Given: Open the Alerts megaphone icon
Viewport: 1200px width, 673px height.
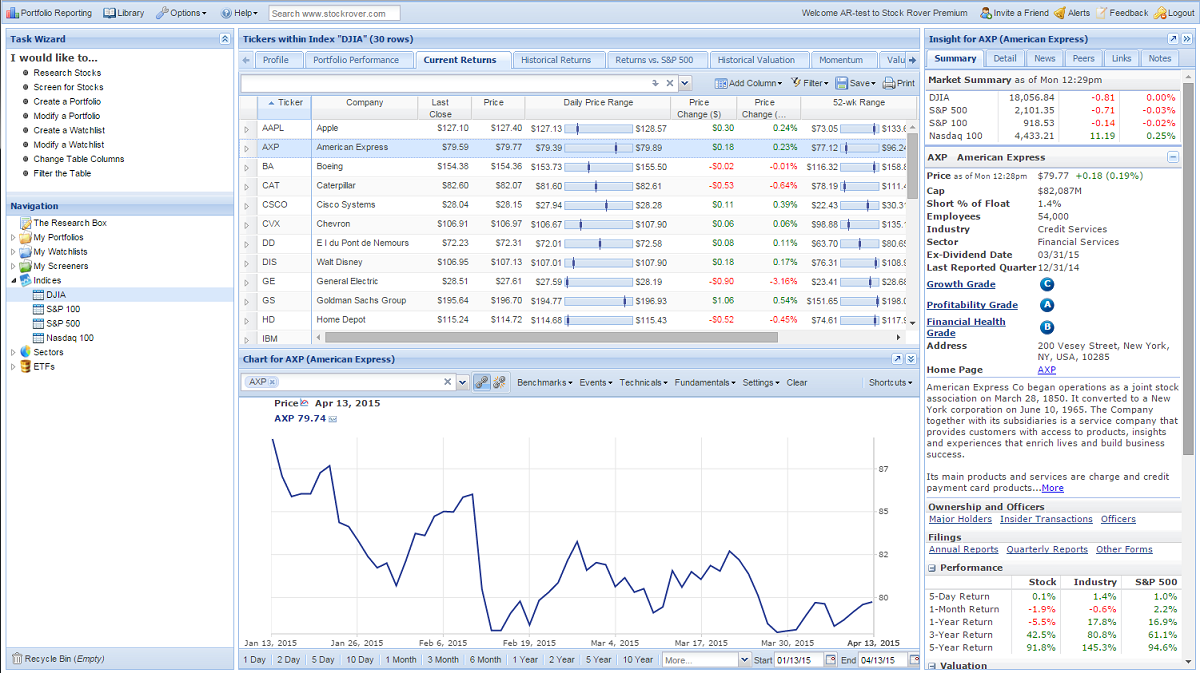Looking at the screenshot, I should click(1060, 13).
